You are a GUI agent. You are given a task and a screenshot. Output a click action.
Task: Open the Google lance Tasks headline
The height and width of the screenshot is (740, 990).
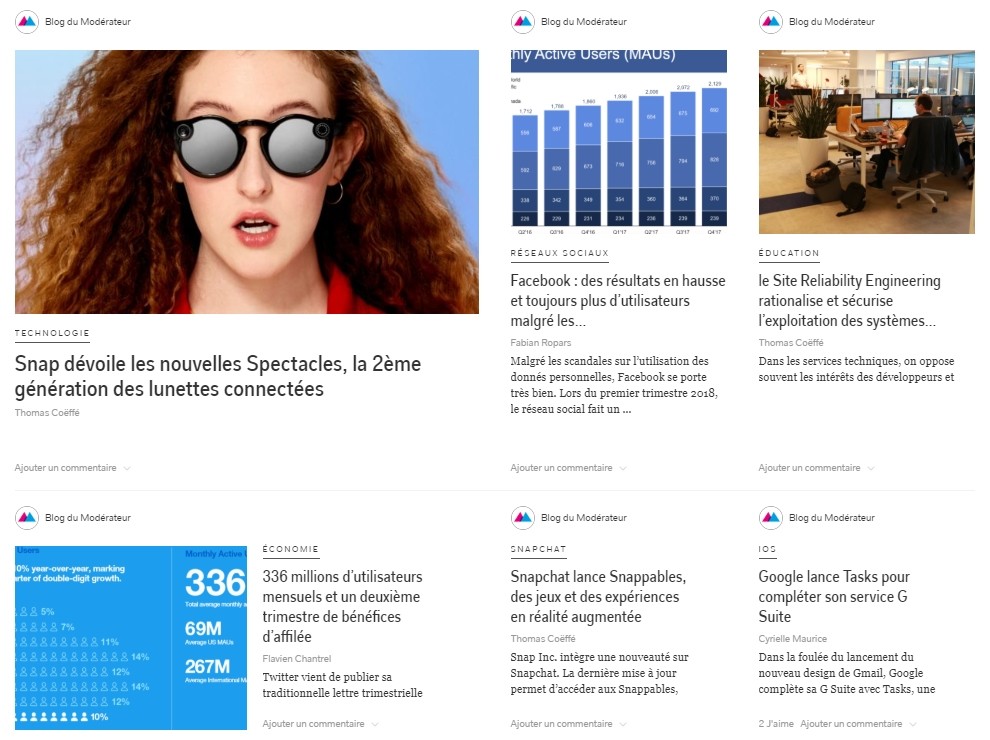[x=834, y=597]
